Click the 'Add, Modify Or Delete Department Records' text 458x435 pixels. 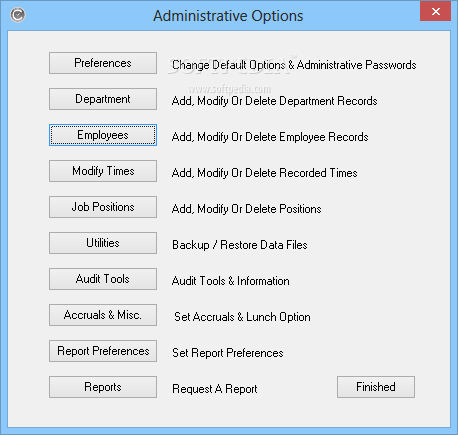pyautogui.click(x=274, y=101)
